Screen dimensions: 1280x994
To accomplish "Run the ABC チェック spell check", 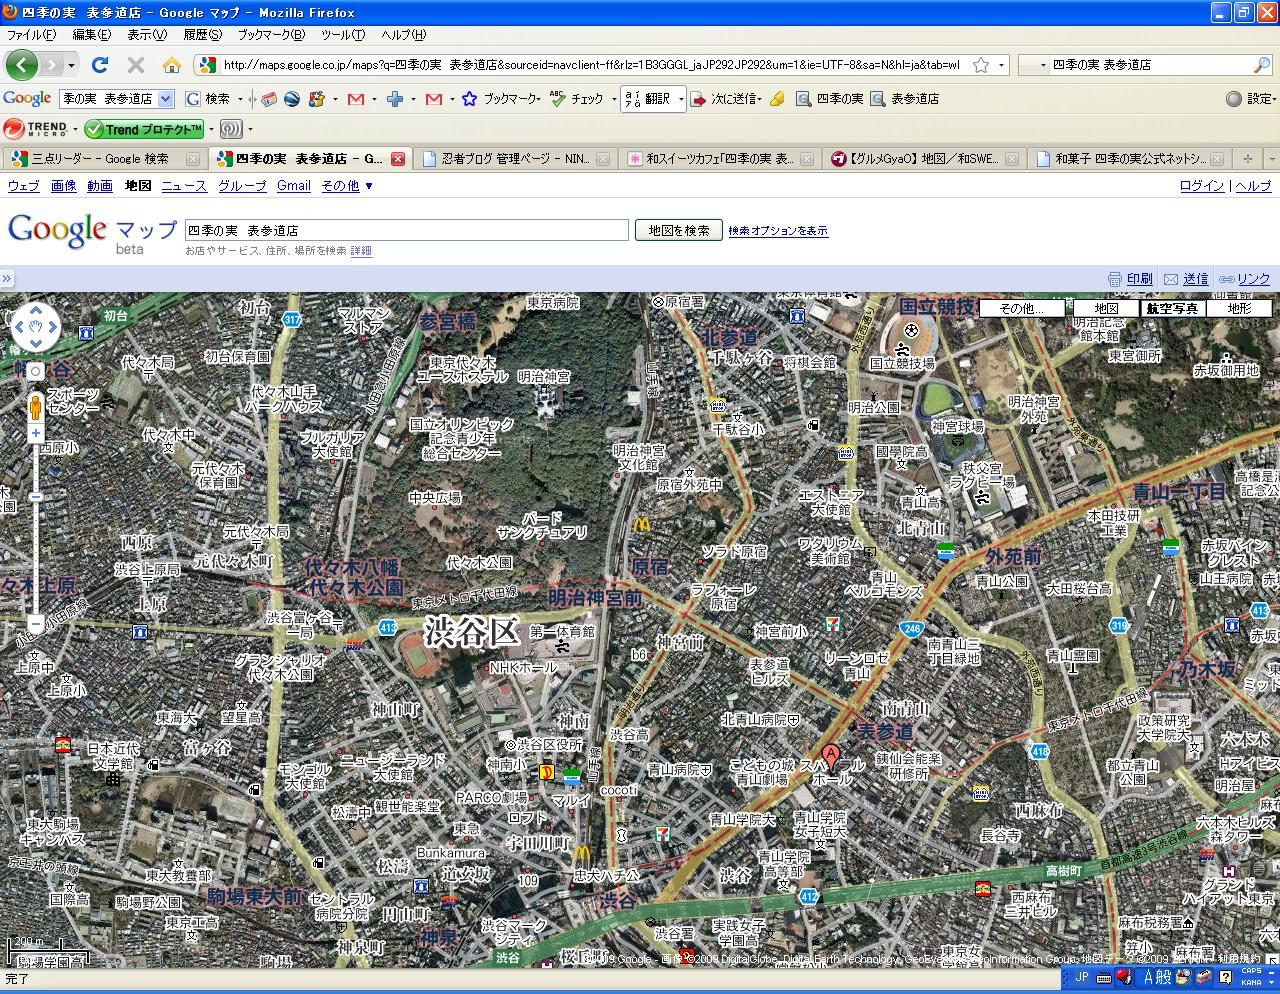I will tap(578, 99).
